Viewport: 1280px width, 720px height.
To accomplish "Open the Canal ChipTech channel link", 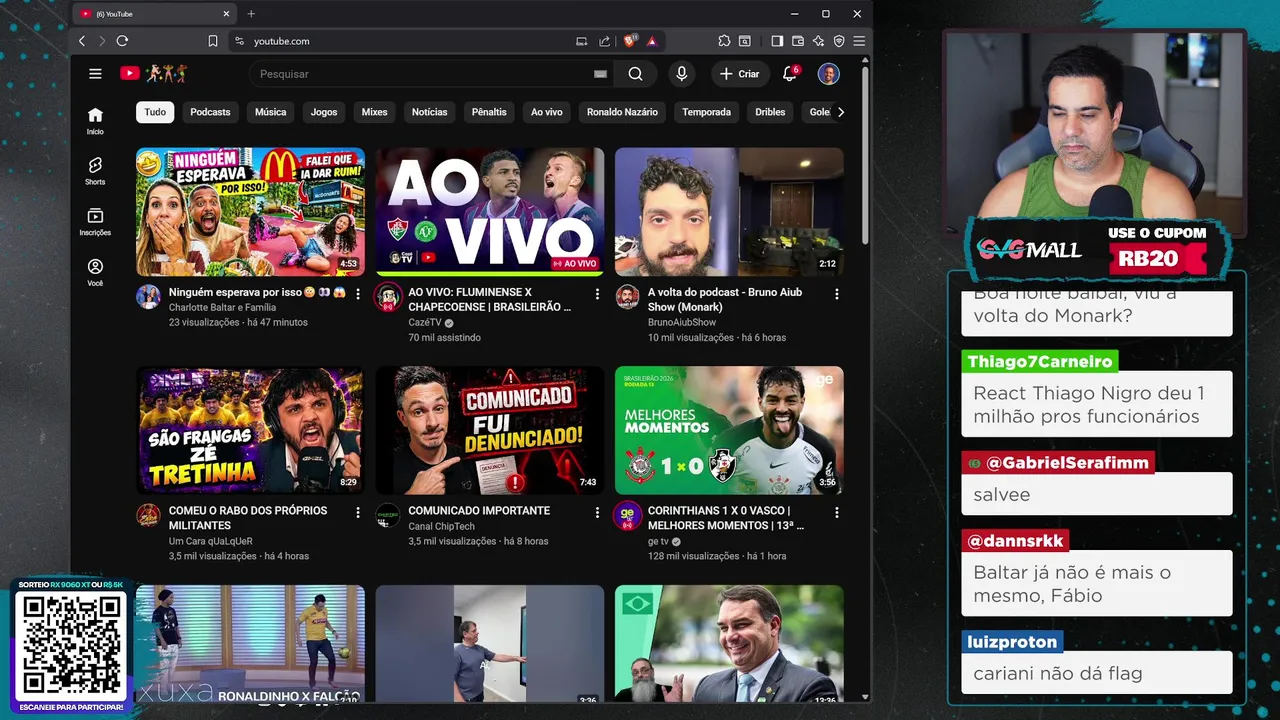I will click(441, 526).
